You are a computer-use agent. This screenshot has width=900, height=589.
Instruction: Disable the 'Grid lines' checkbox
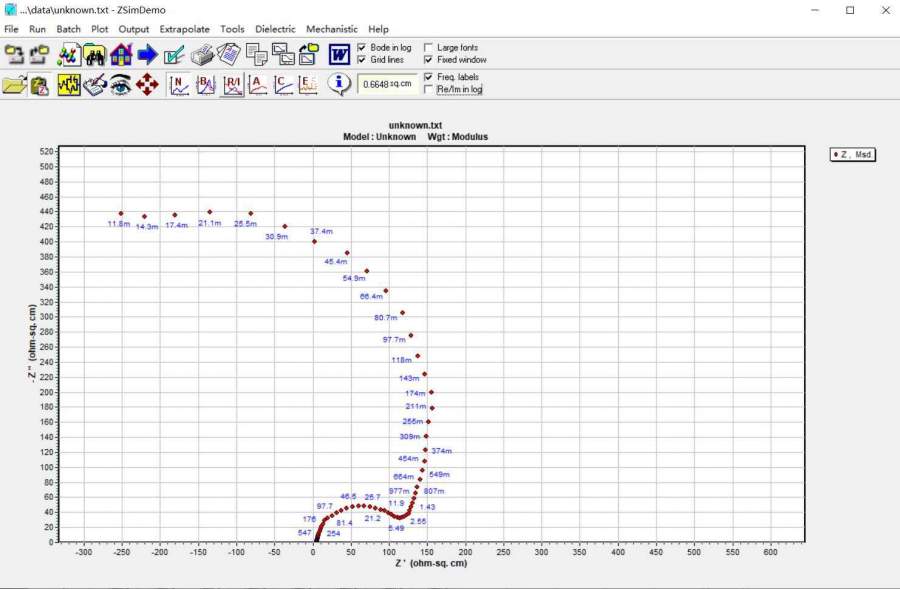(x=362, y=60)
